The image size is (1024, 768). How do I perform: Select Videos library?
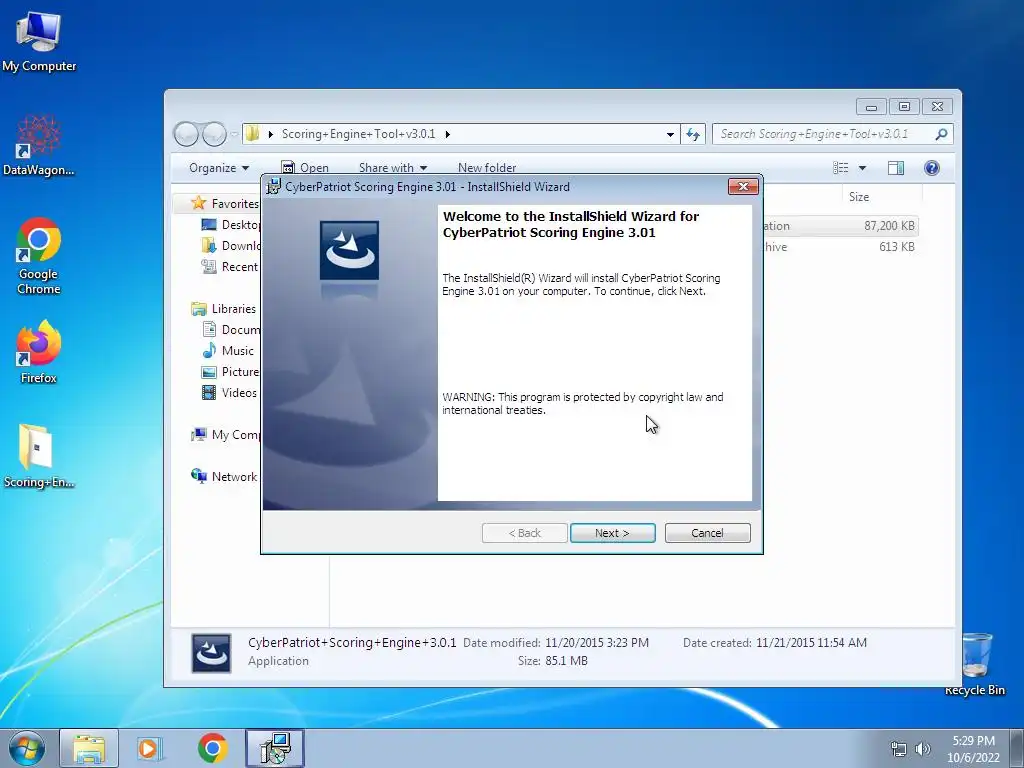coord(229,392)
